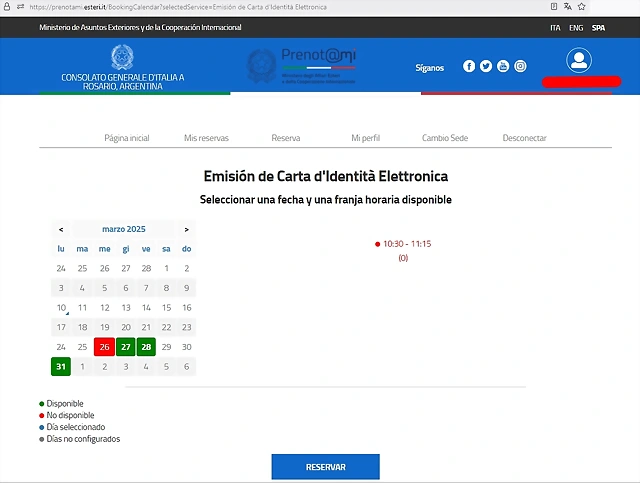Image resolution: width=640 pixels, height=483 pixels.
Task: Go to previous month in calendar
Action: tap(61, 229)
